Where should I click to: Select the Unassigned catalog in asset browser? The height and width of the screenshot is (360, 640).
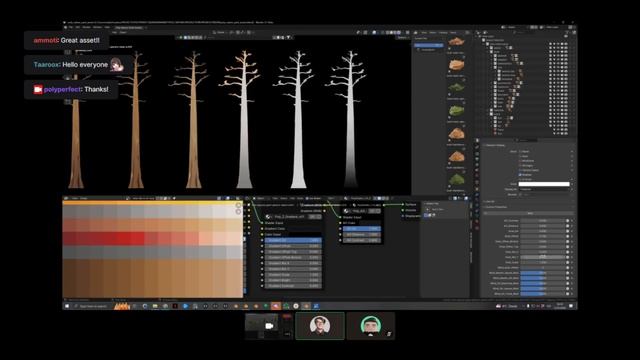click(428, 50)
